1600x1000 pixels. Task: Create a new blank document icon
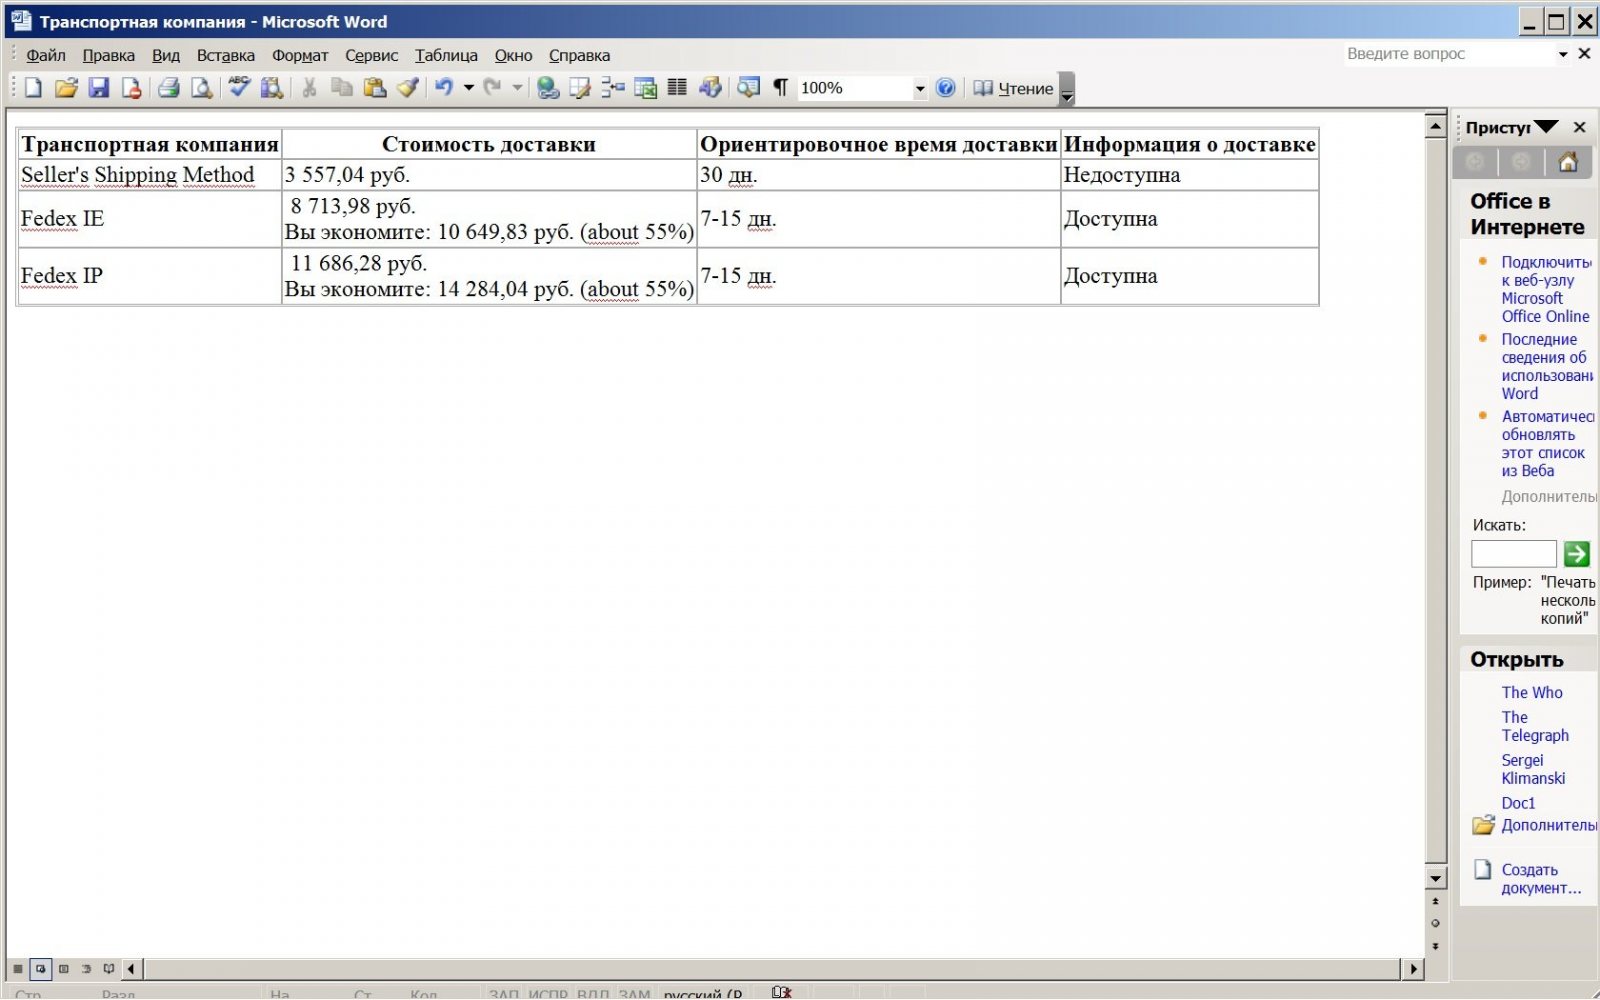click(x=33, y=88)
